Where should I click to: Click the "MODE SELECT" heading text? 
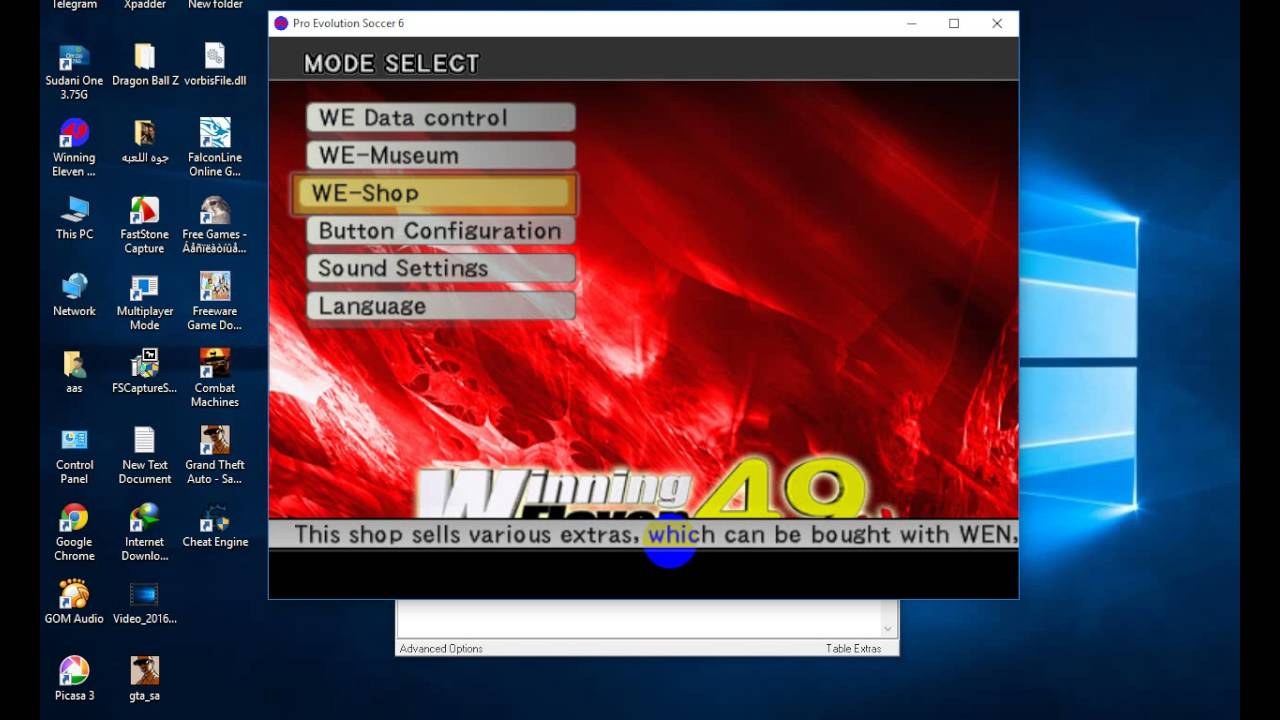[x=391, y=63]
